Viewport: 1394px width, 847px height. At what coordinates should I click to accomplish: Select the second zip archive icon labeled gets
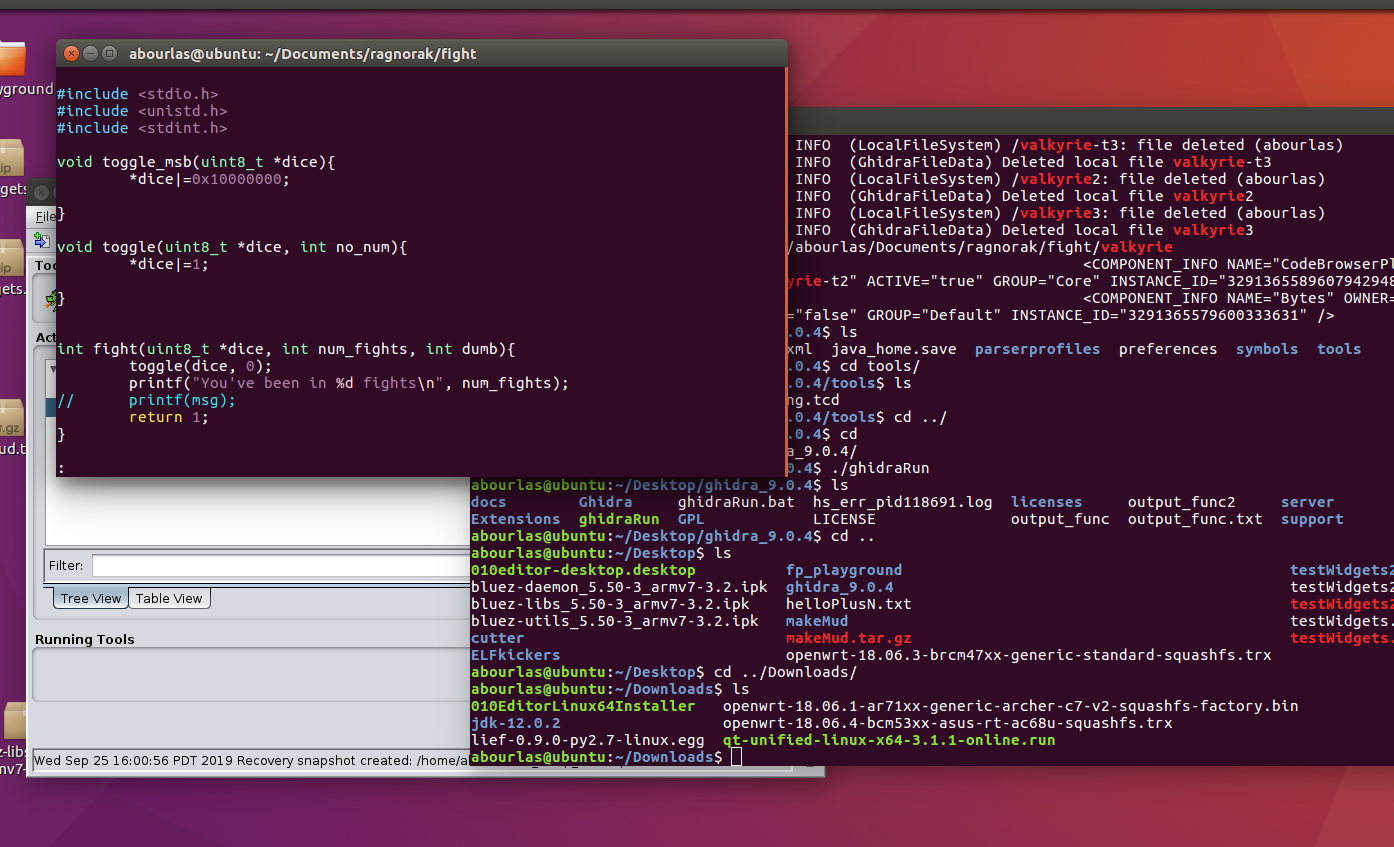[12, 250]
